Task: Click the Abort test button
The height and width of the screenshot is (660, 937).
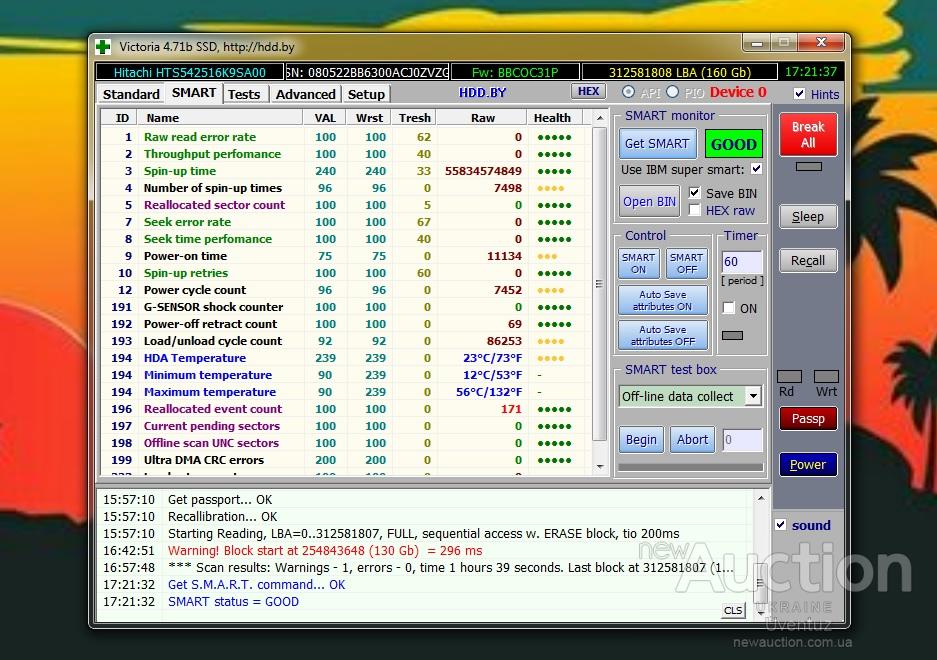Action: [693, 440]
